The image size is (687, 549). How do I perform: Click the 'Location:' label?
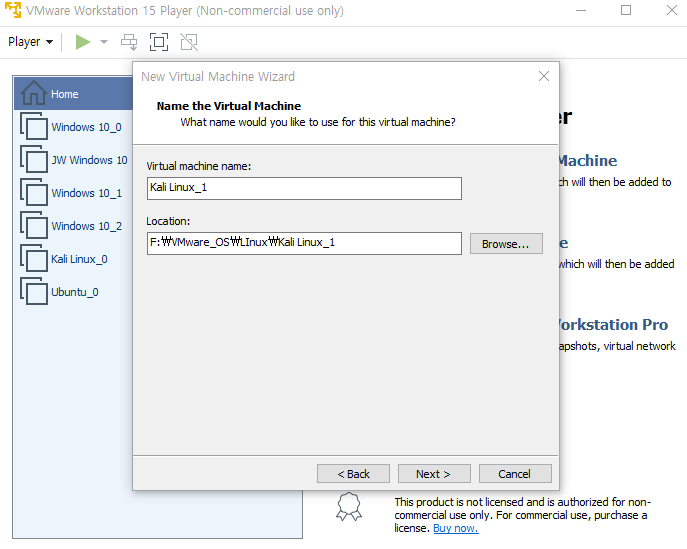tap(168, 221)
